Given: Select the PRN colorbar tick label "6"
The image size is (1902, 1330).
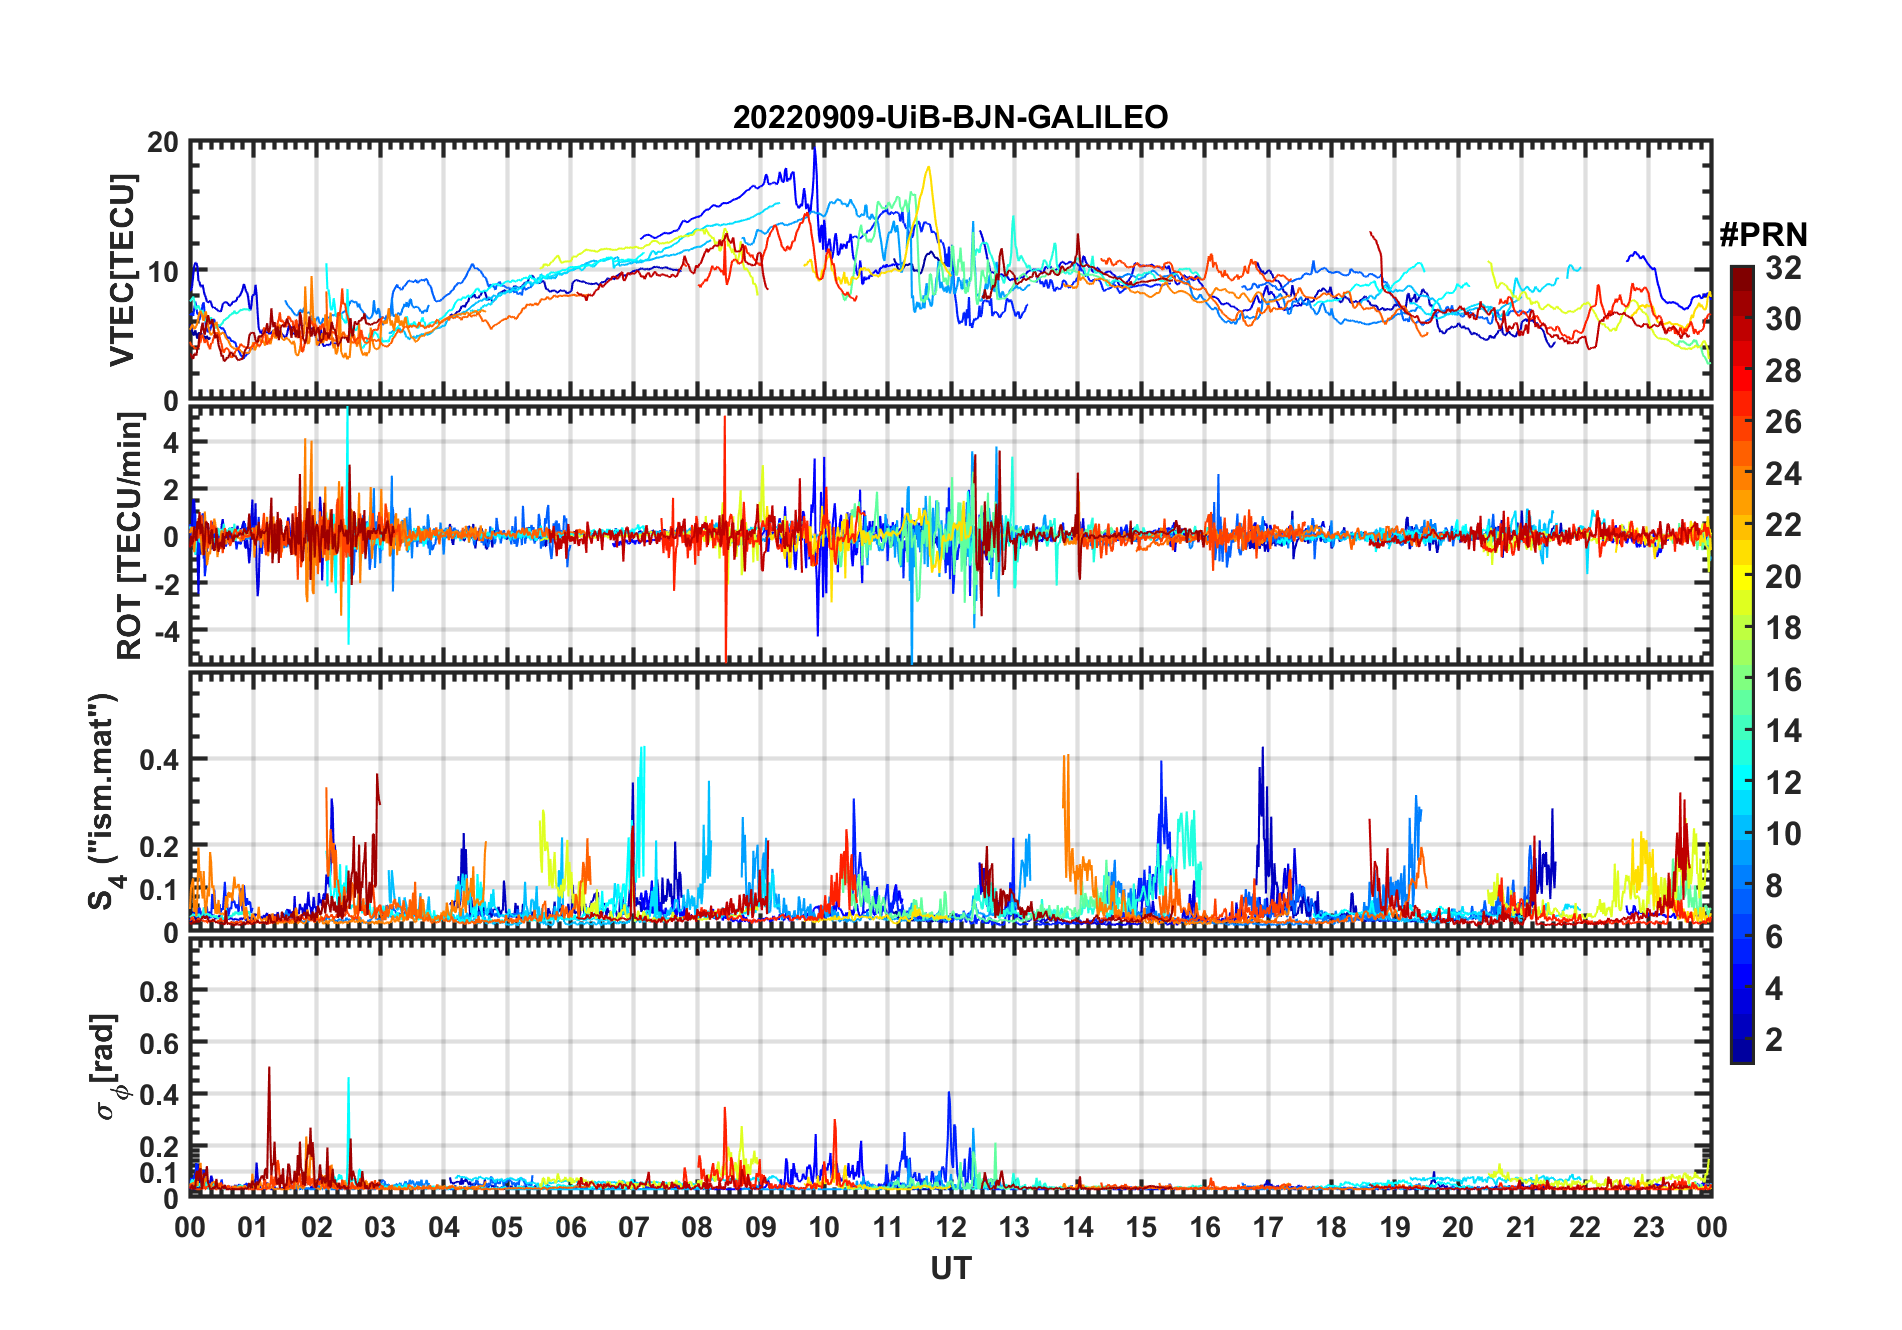Looking at the screenshot, I should [1774, 937].
